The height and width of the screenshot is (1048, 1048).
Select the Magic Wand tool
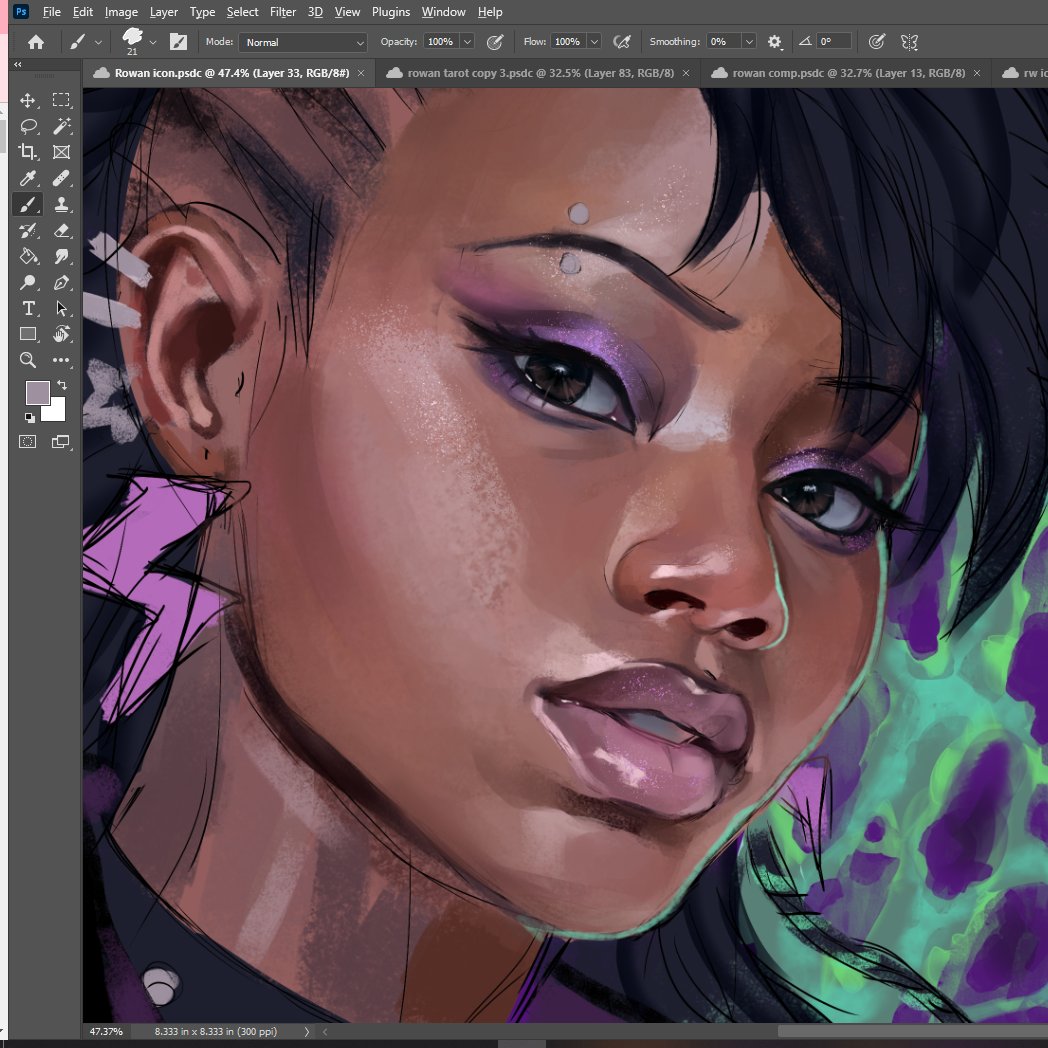coord(61,126)
